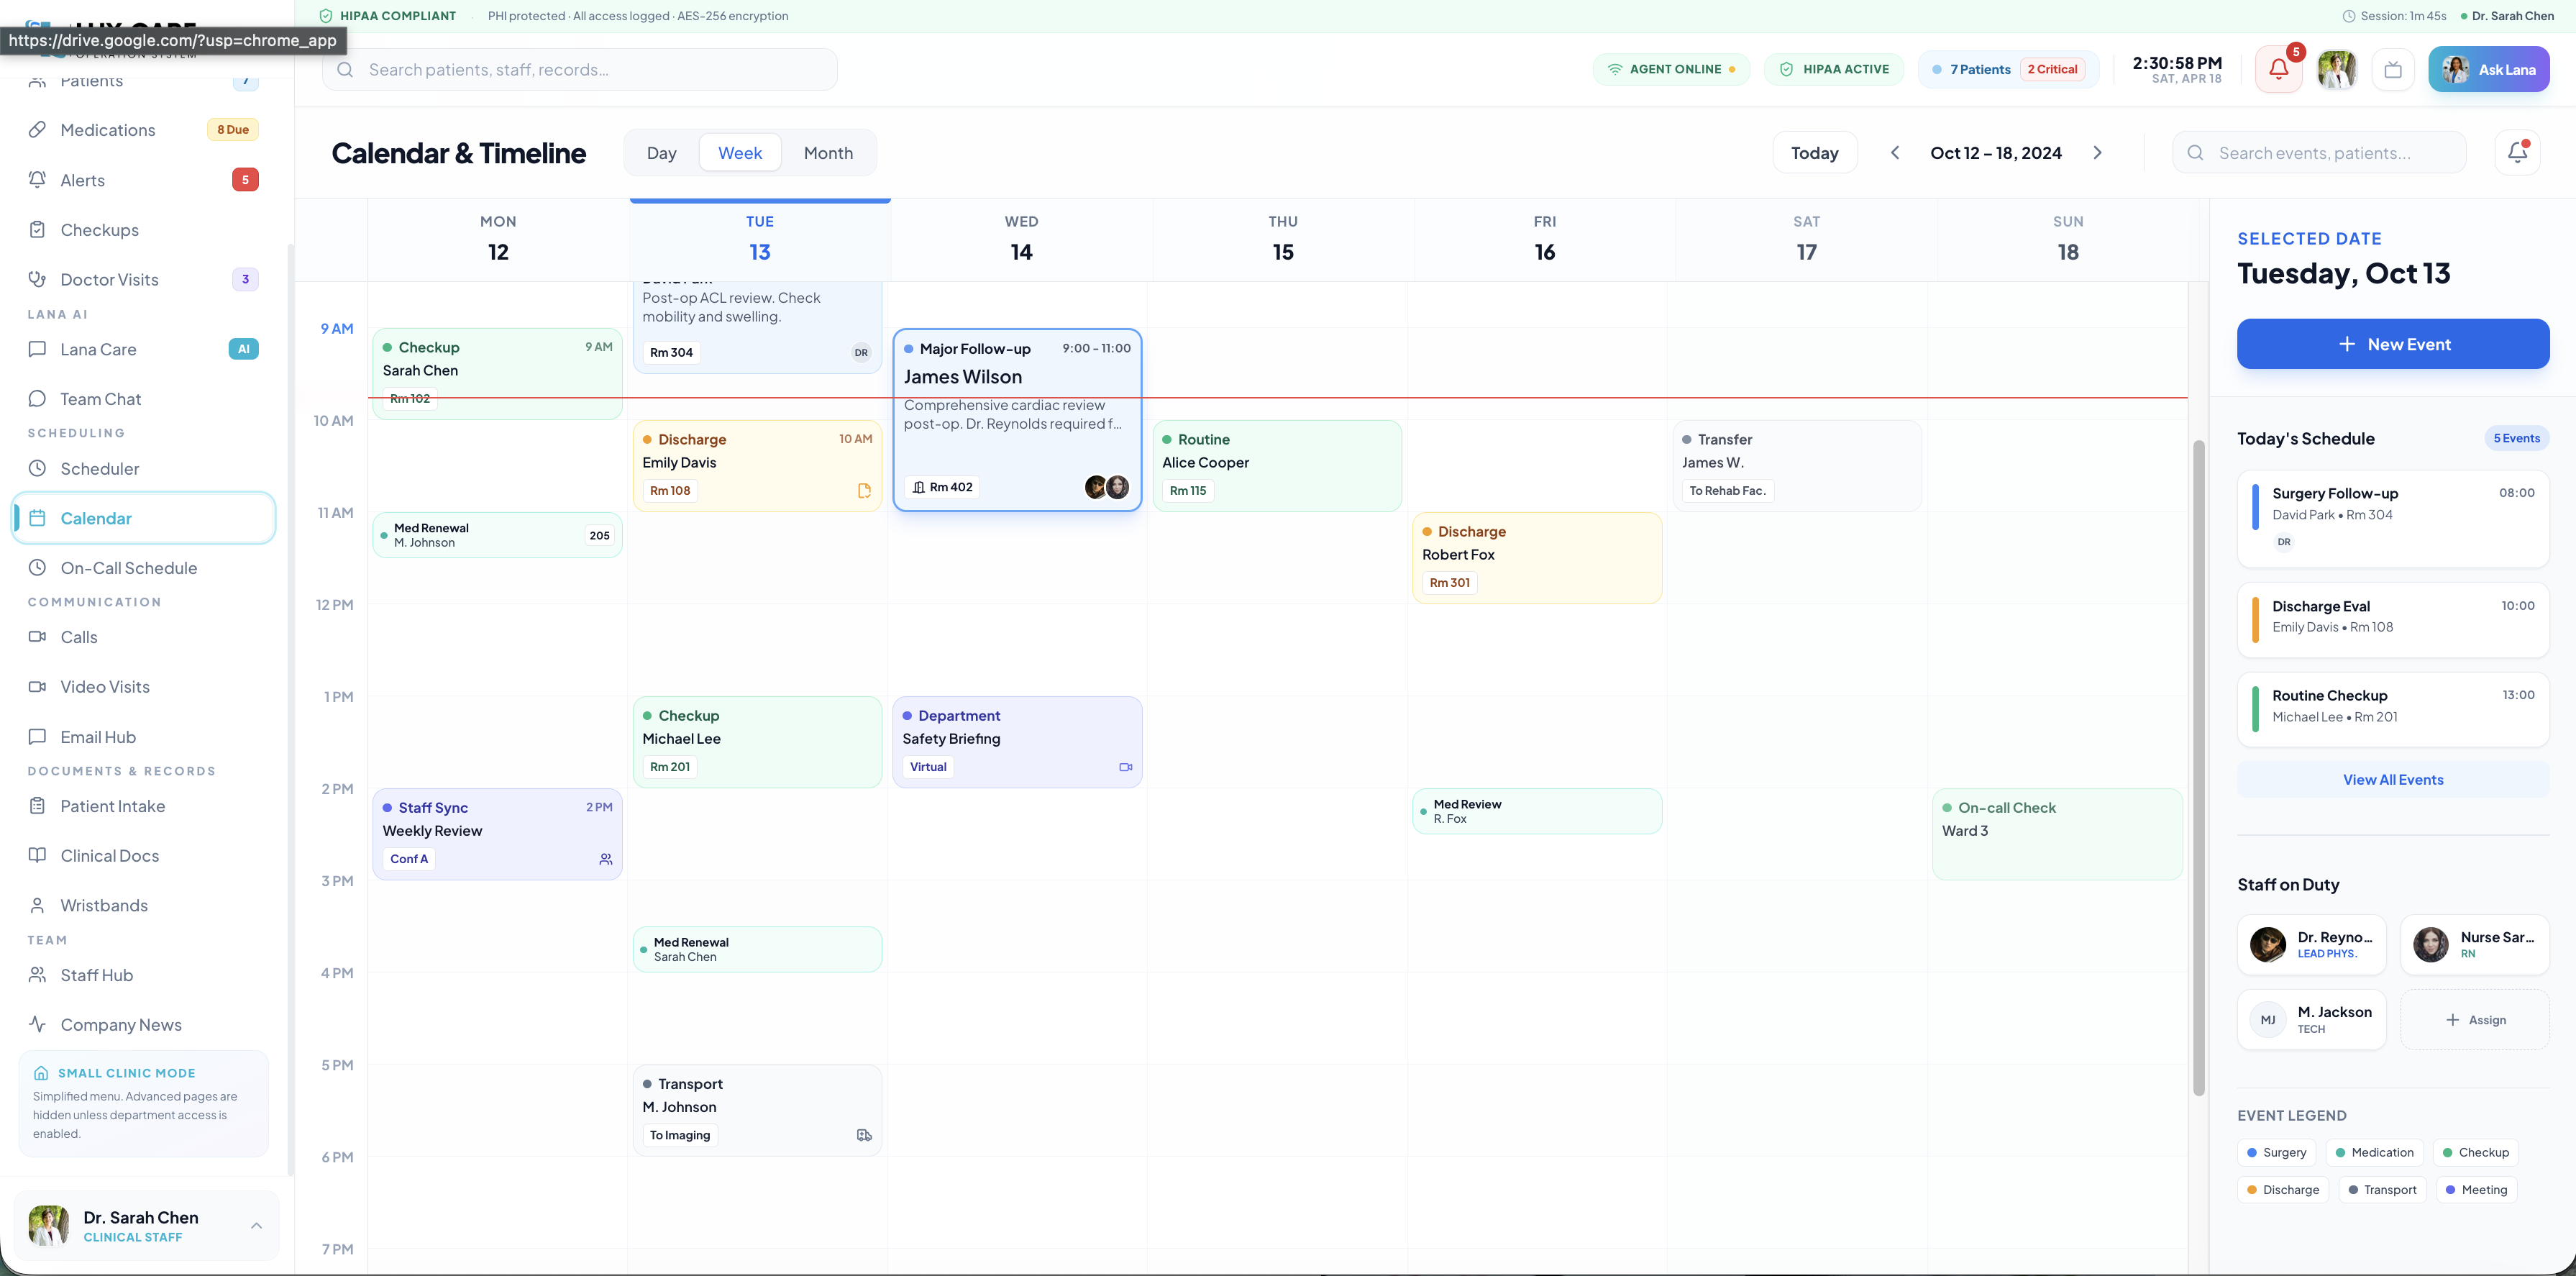The width and height of the screenshot is (2576, 1276).
Task: Open Scheduler in the sidebar
Action: 144,468
